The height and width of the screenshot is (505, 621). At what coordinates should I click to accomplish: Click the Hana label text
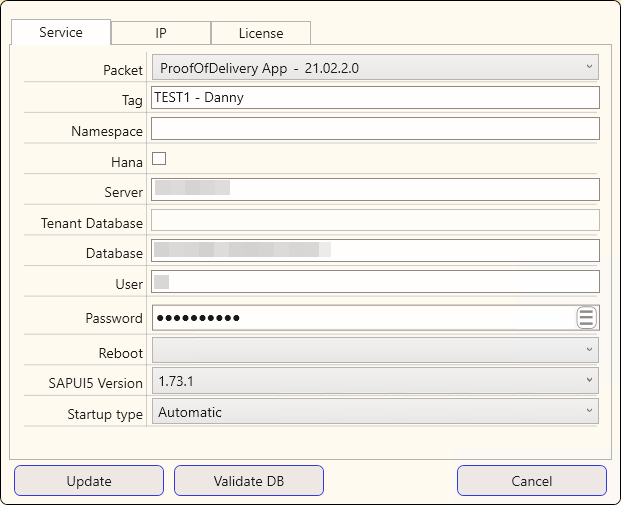[x=126, y=161]
